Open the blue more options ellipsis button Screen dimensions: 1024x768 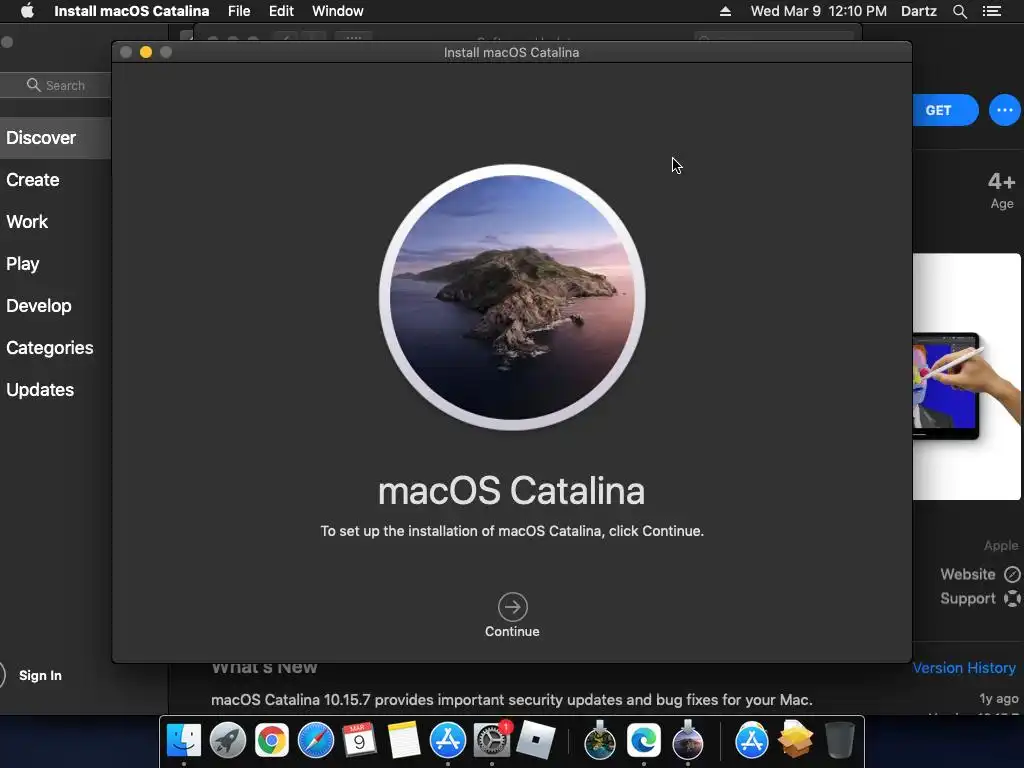point(1004,110)
